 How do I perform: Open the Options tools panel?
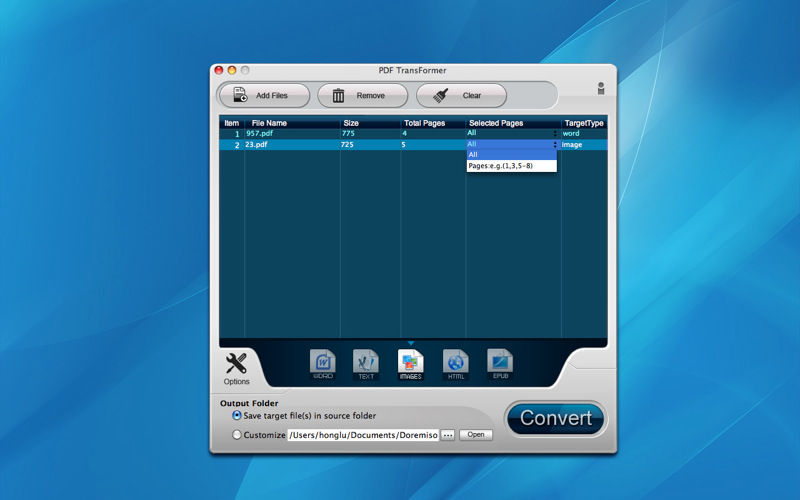236,369
